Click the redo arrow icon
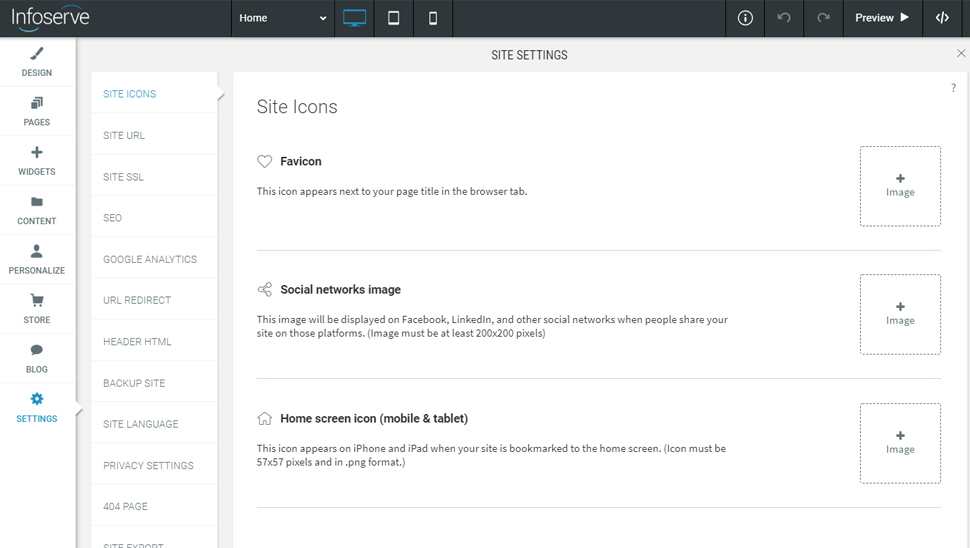 click(x=823, y=18)
